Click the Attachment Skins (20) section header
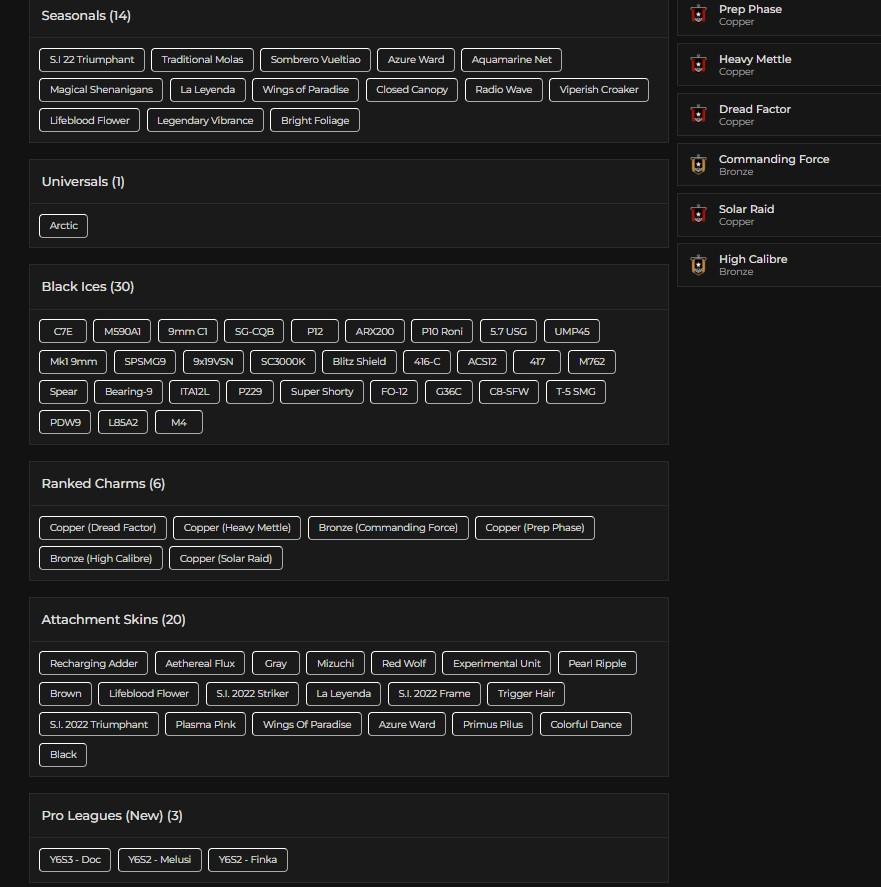Viewport: 881px width, 887px height. [x=113, y=620]
